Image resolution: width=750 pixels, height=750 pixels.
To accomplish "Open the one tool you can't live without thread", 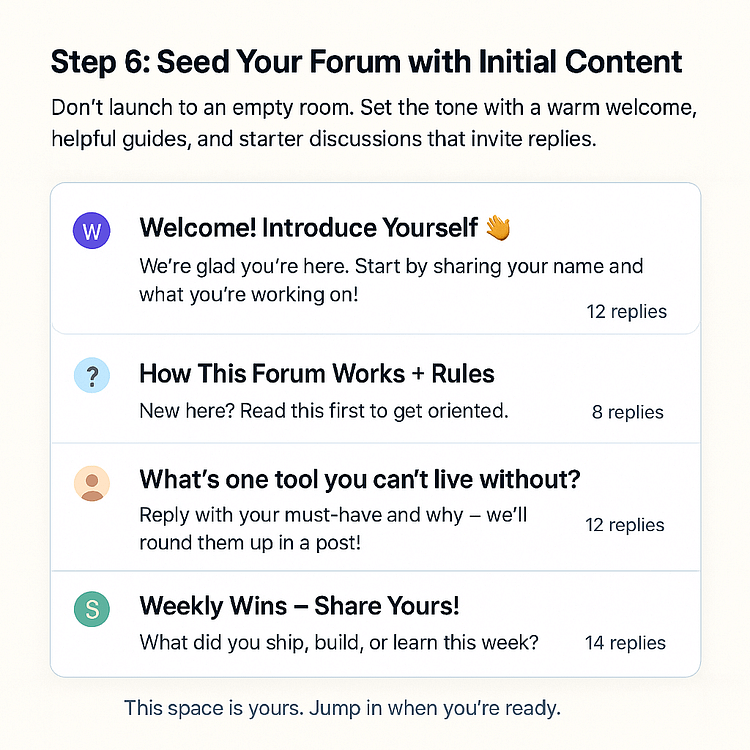I will point(360,479).
